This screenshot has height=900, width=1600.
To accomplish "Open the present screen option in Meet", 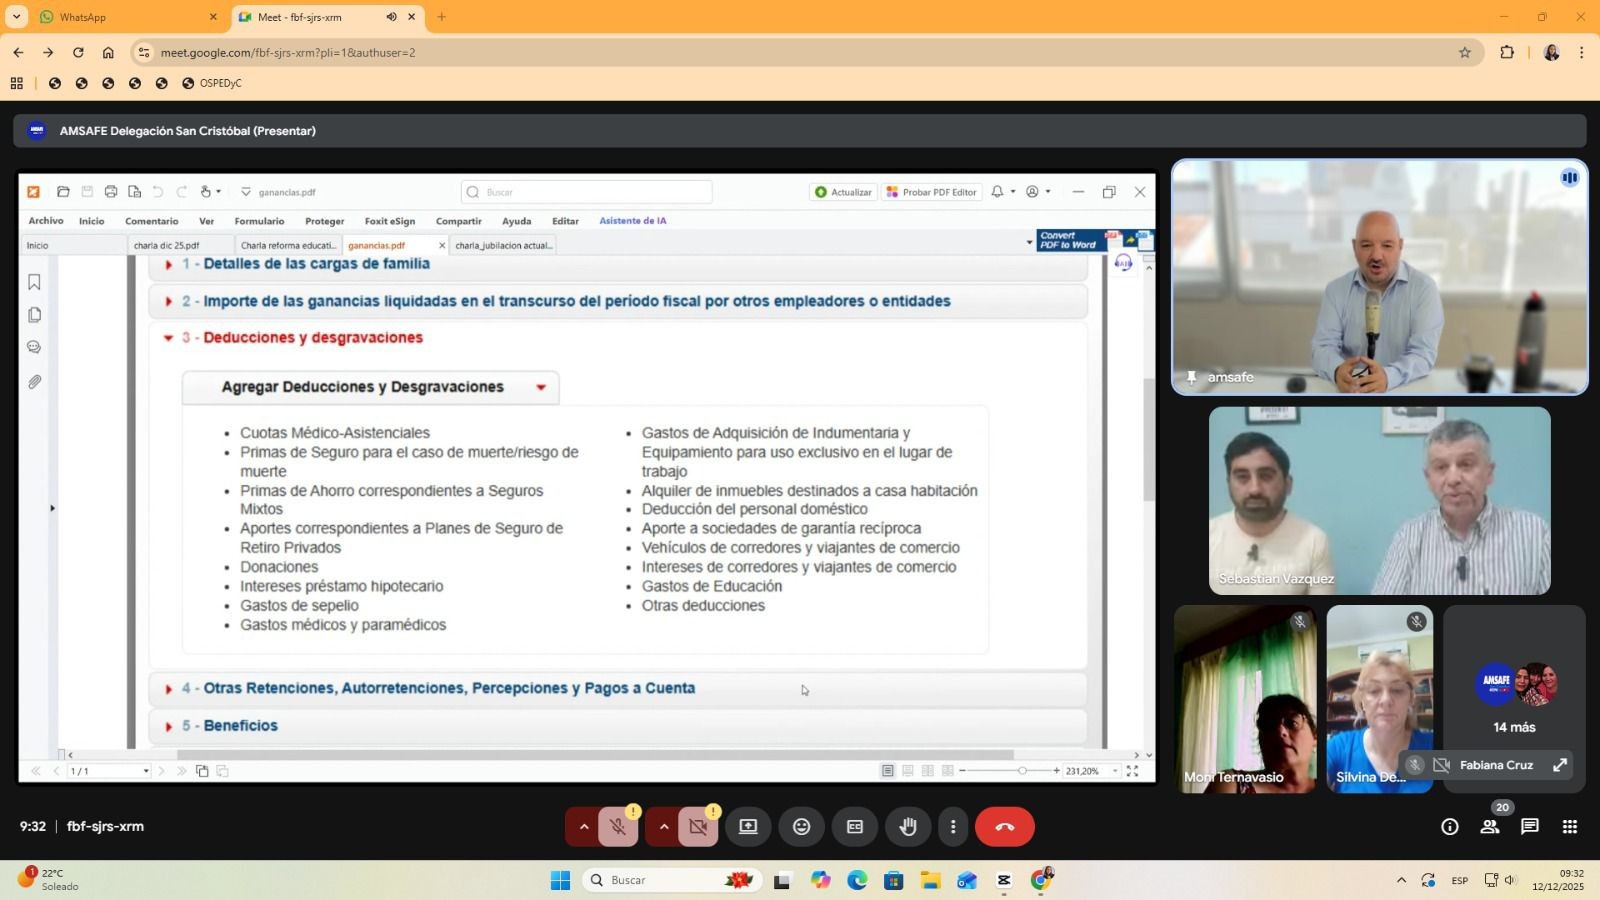I will (x=747, y=827).
